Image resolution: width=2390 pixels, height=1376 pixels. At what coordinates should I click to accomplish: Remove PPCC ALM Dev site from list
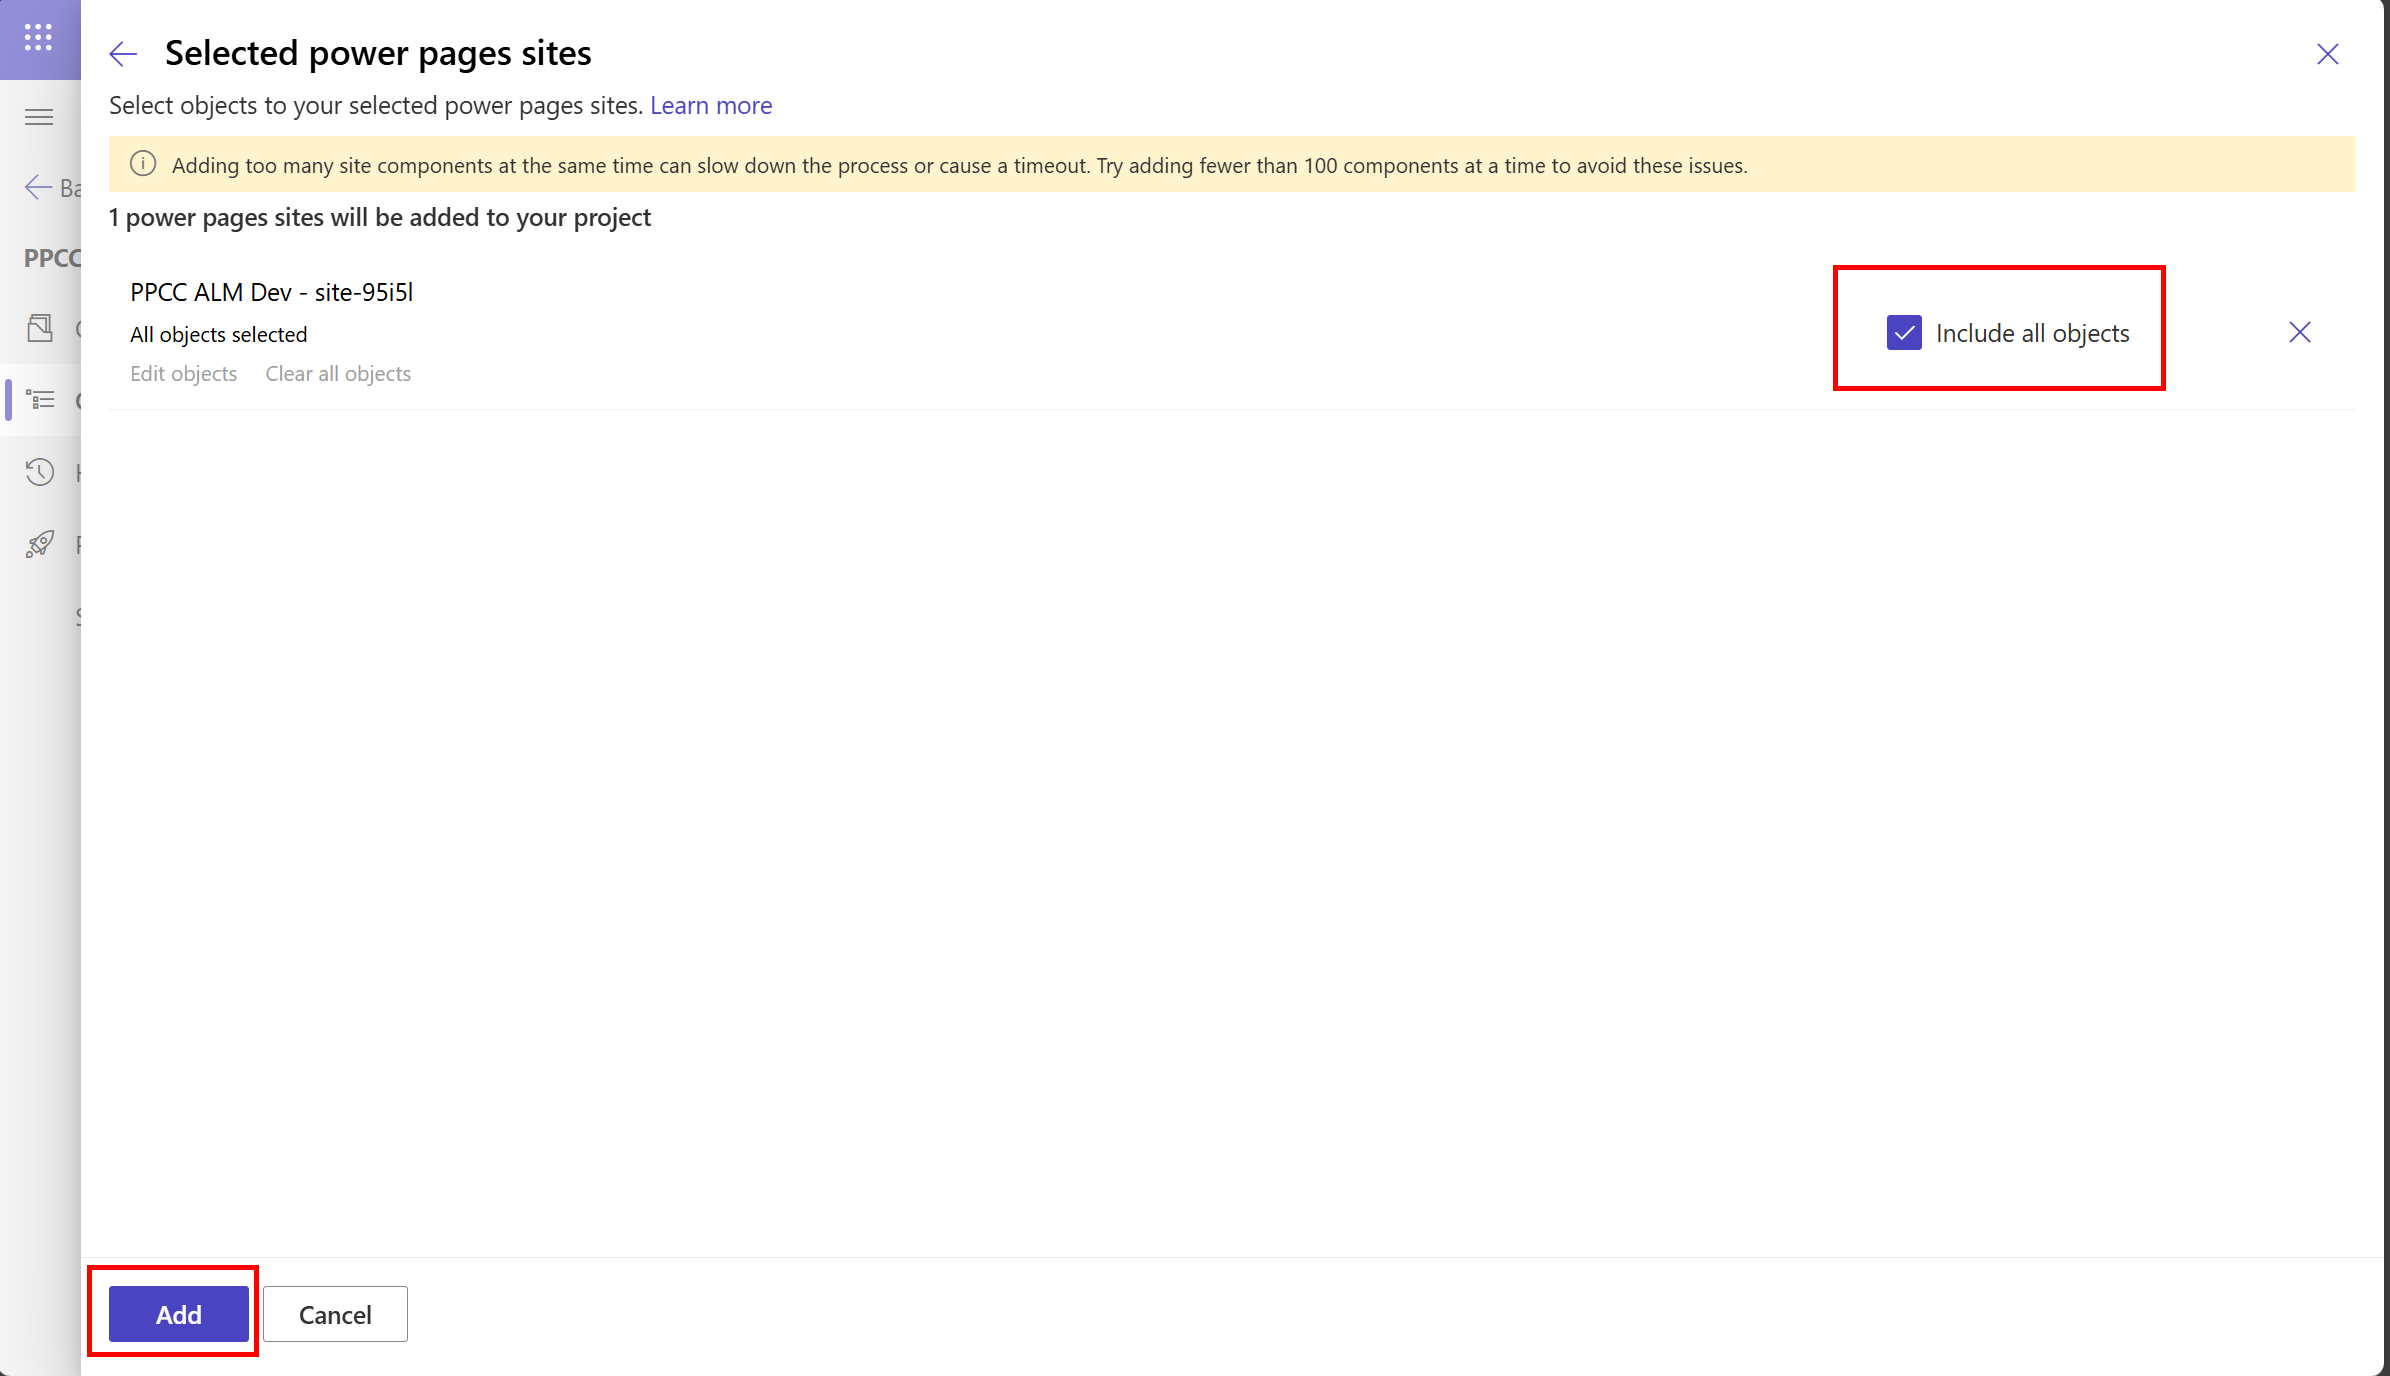2299,332
